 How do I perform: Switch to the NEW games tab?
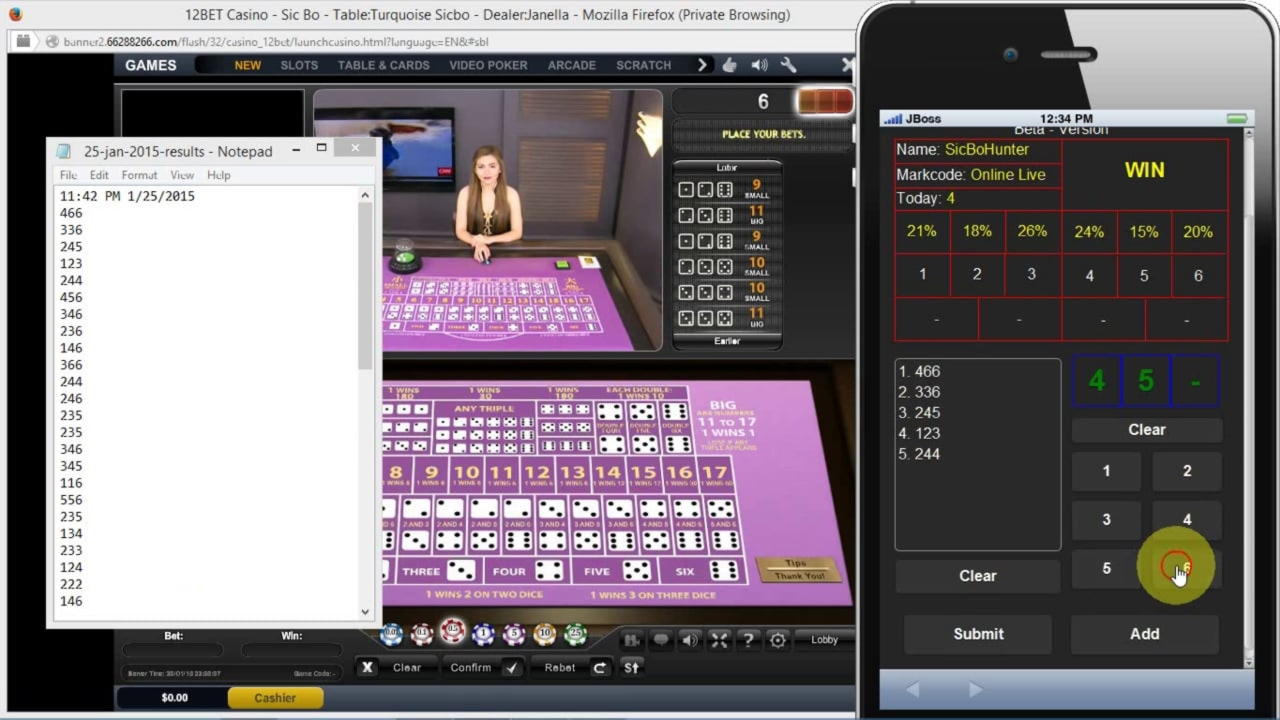pos(248,65)
